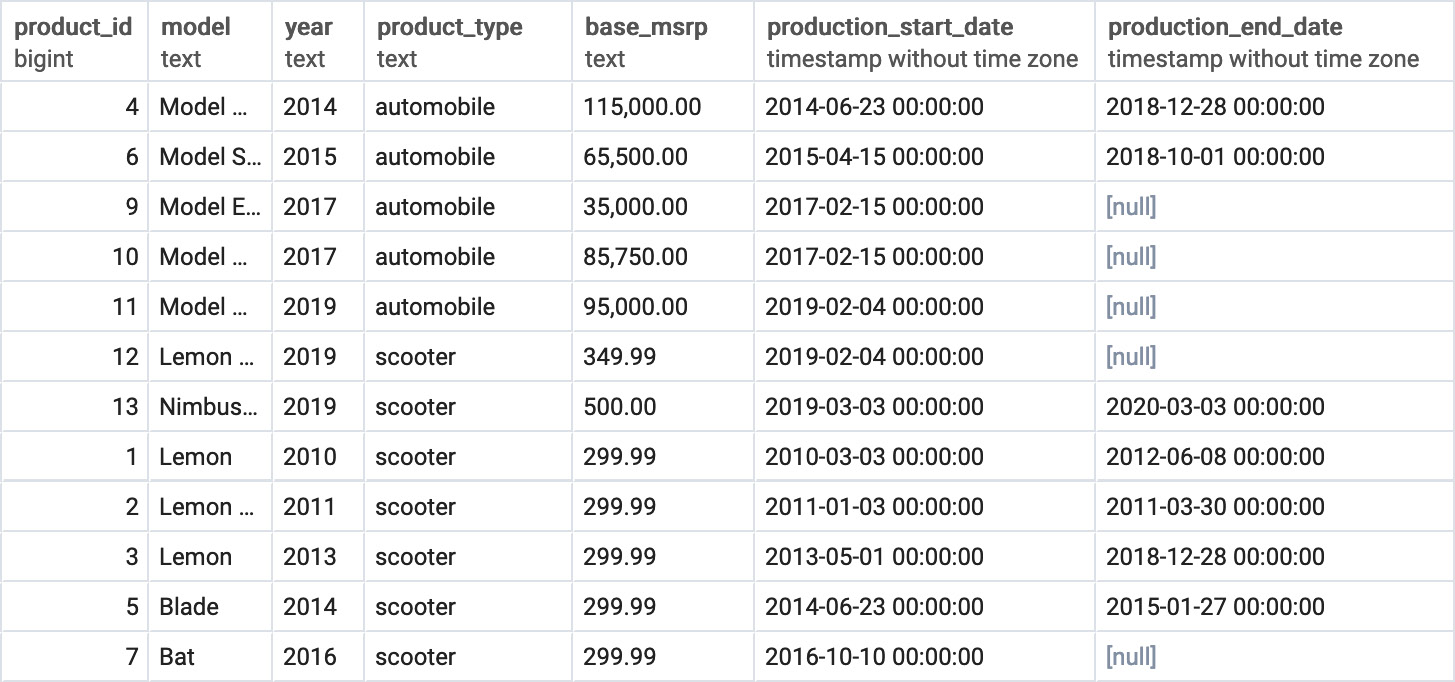This screenshot has width=1455, height=682.
Task: Click base_msrp cell 65,500.00
Action: [x=663, y=156]
